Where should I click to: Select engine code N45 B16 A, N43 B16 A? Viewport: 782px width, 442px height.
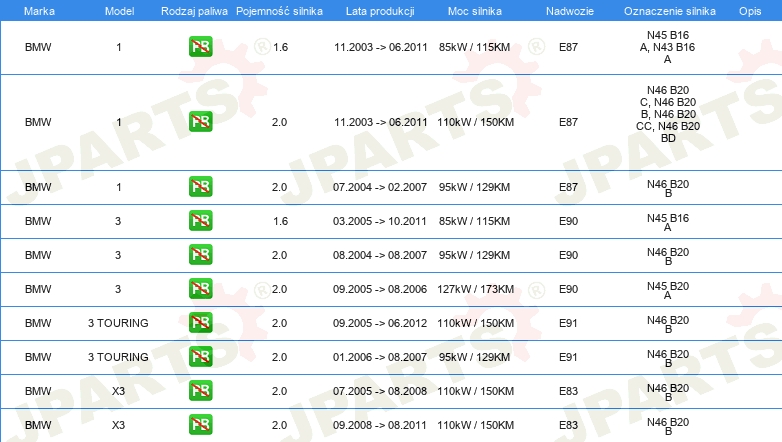coord(668,47)
